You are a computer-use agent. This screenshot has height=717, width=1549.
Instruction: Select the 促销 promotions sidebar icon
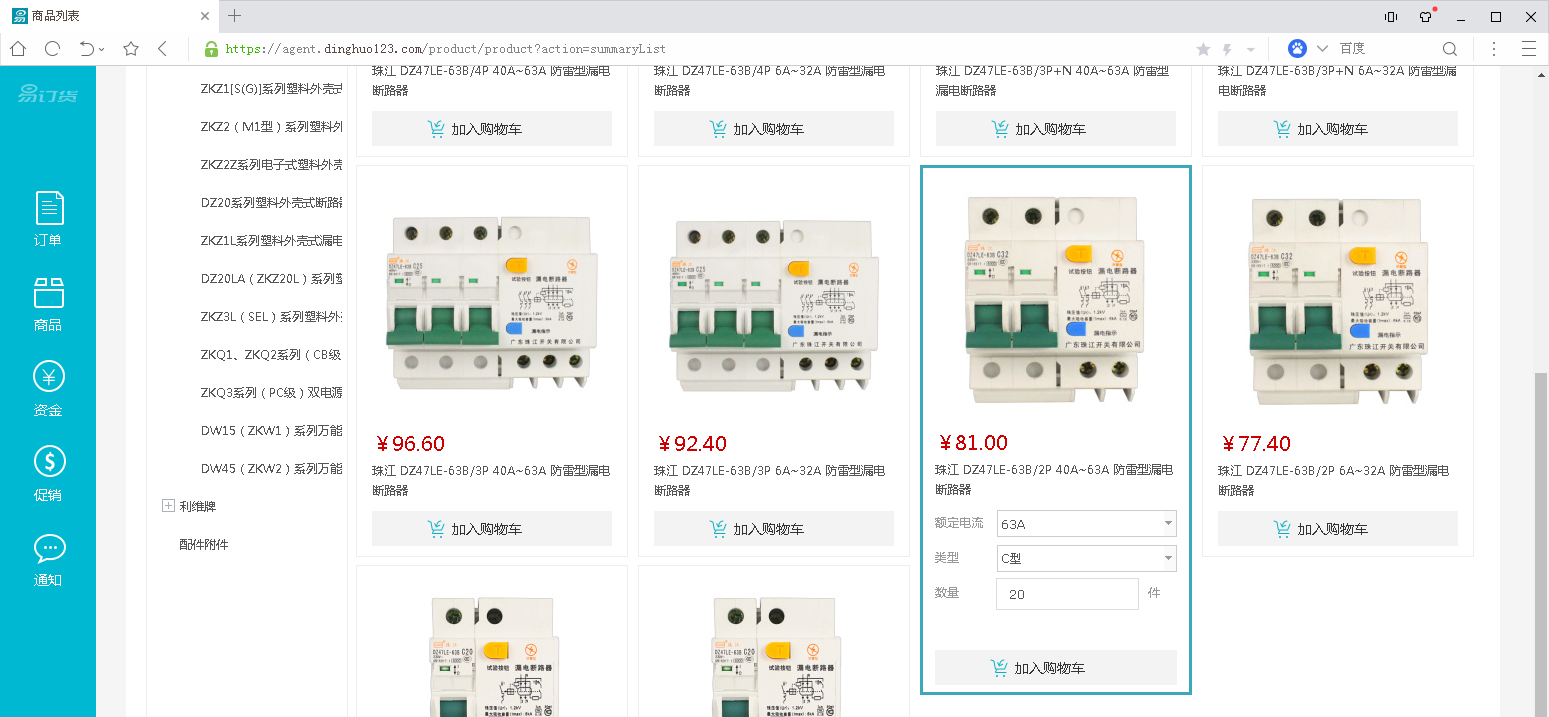(x=48, y=474)
